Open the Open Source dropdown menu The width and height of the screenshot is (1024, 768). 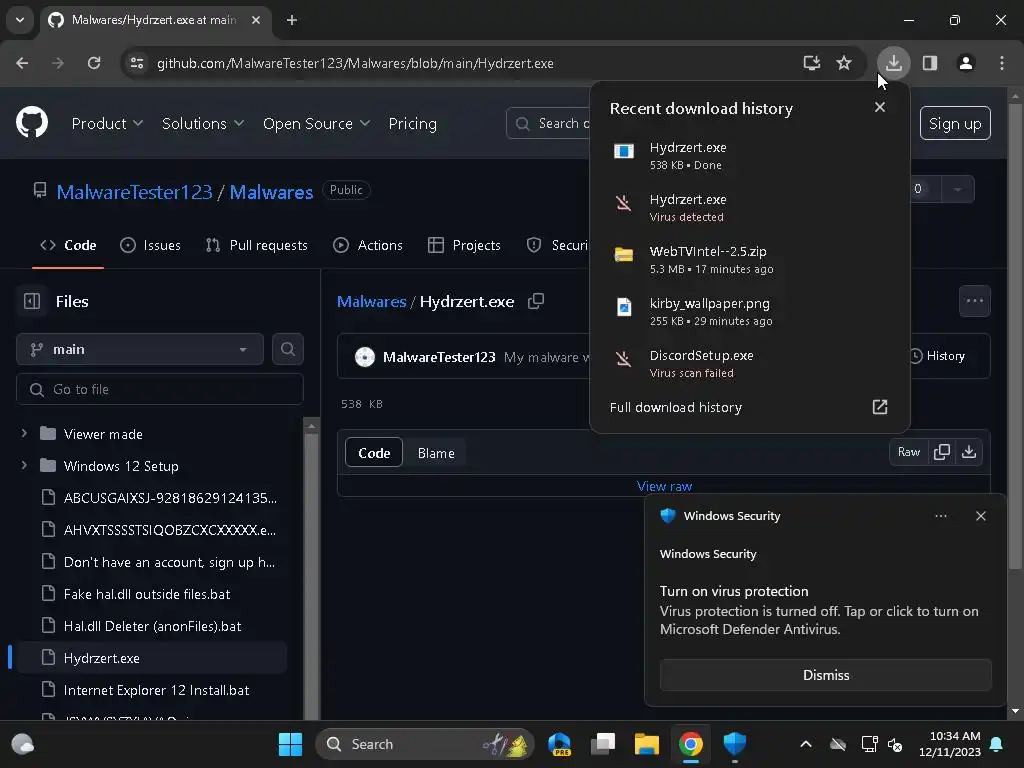316,123
